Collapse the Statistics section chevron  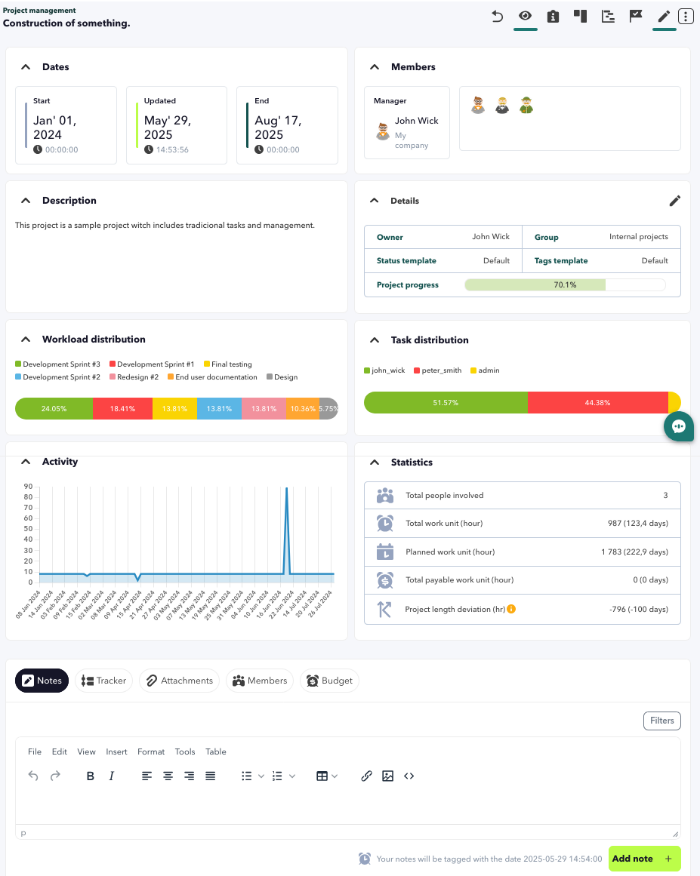click(x=375, y=462)
